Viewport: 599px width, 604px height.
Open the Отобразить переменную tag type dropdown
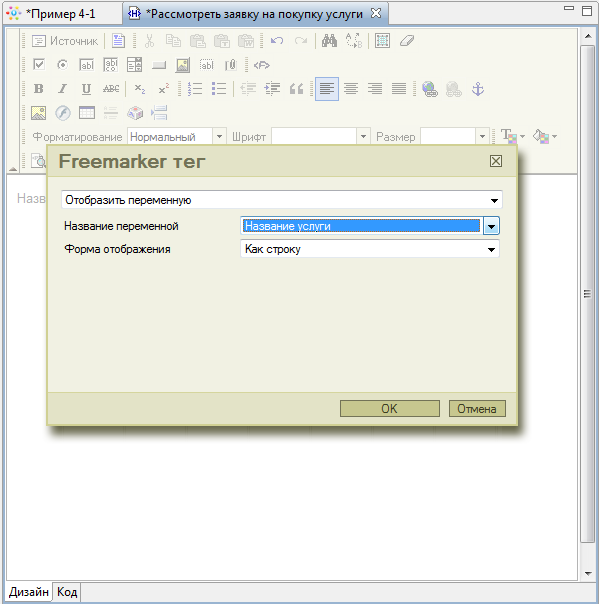[282, 200]
